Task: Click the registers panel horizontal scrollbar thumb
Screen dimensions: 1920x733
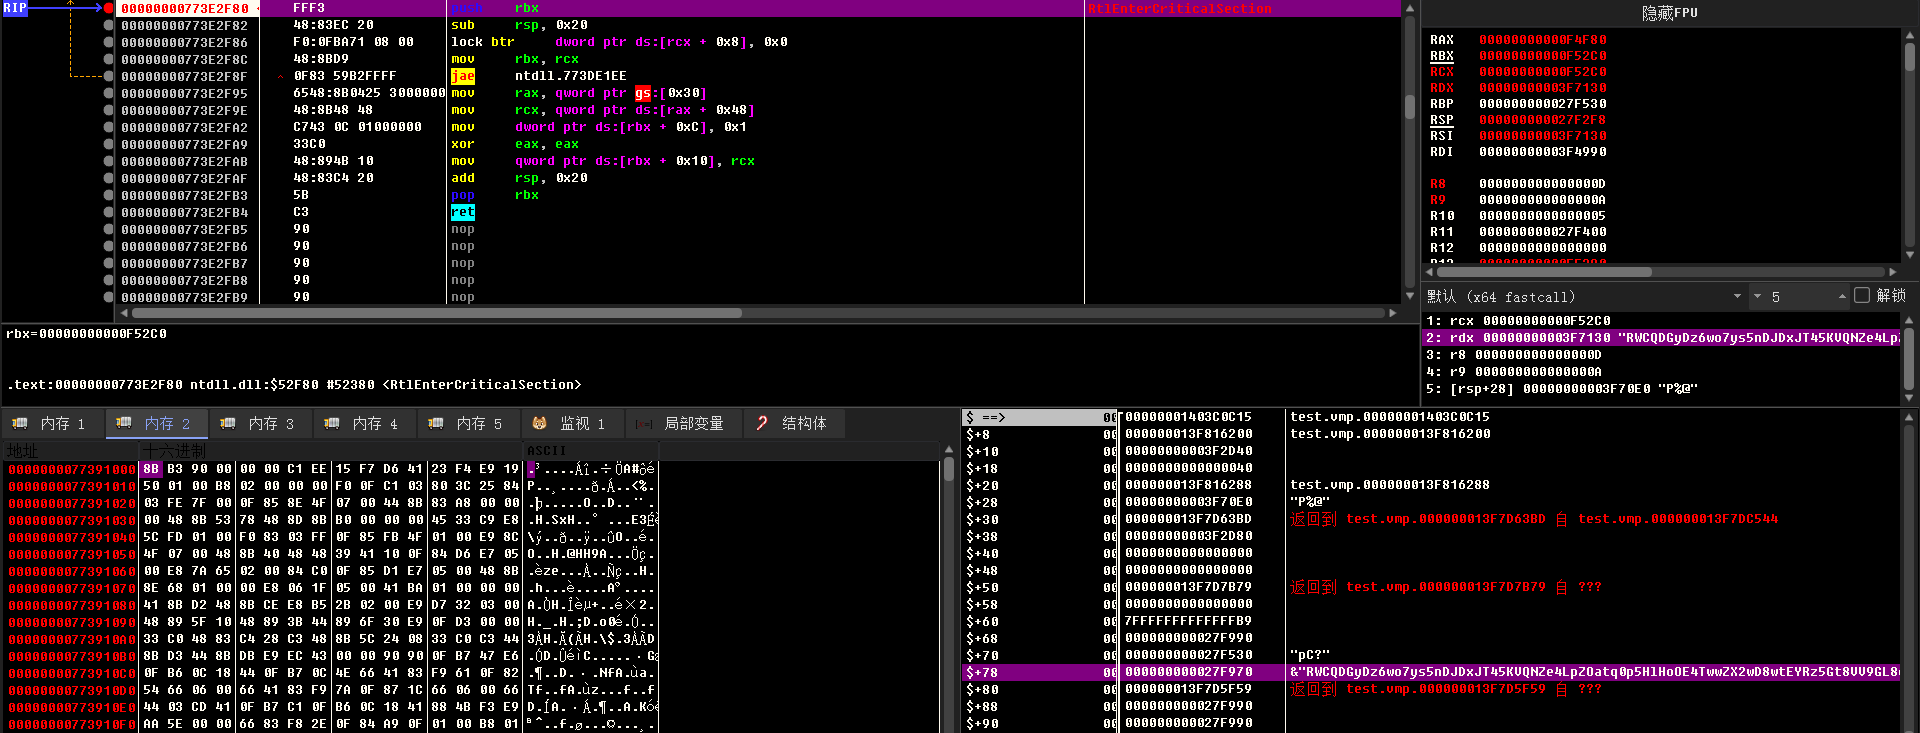Action: coord(1544,272)
